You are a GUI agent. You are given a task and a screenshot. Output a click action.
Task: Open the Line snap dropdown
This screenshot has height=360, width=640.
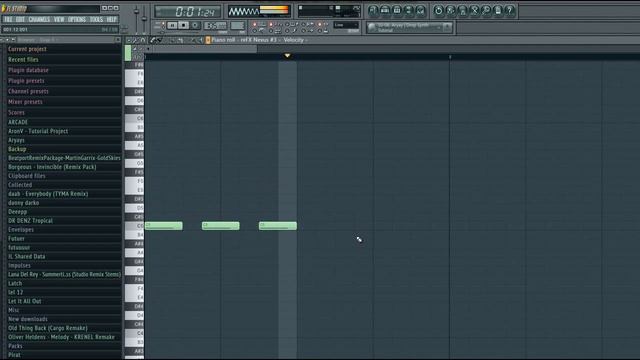coord(346,25)
